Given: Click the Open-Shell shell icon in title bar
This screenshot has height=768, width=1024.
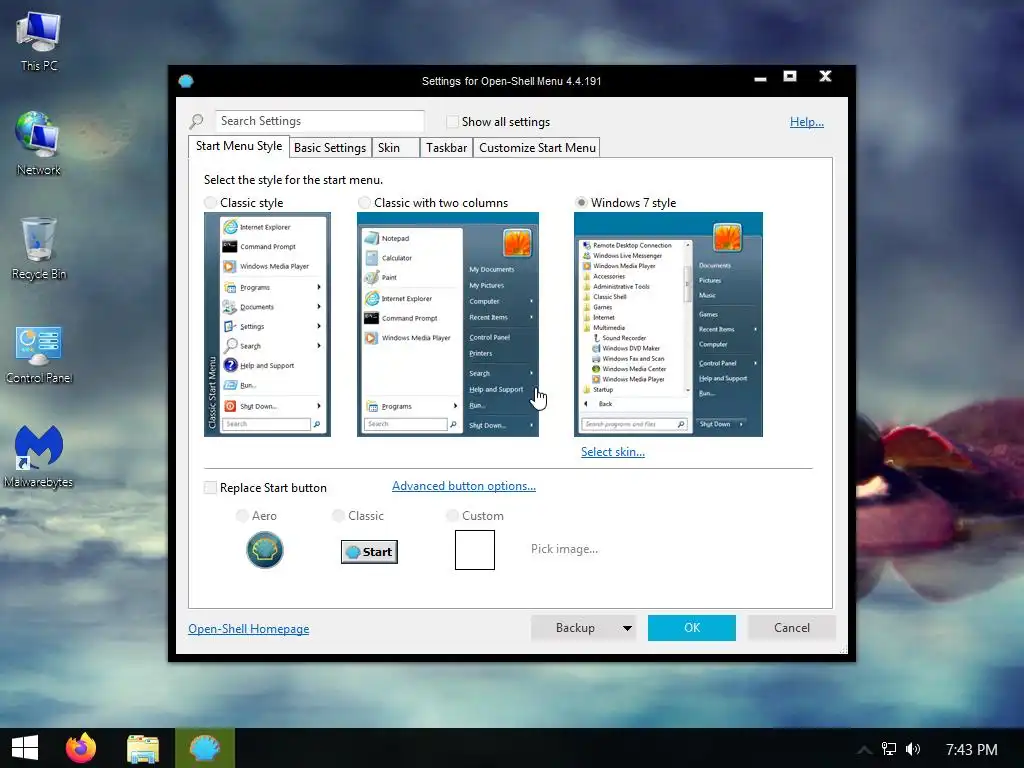Looking at the screenshot, I should (186, 81).
